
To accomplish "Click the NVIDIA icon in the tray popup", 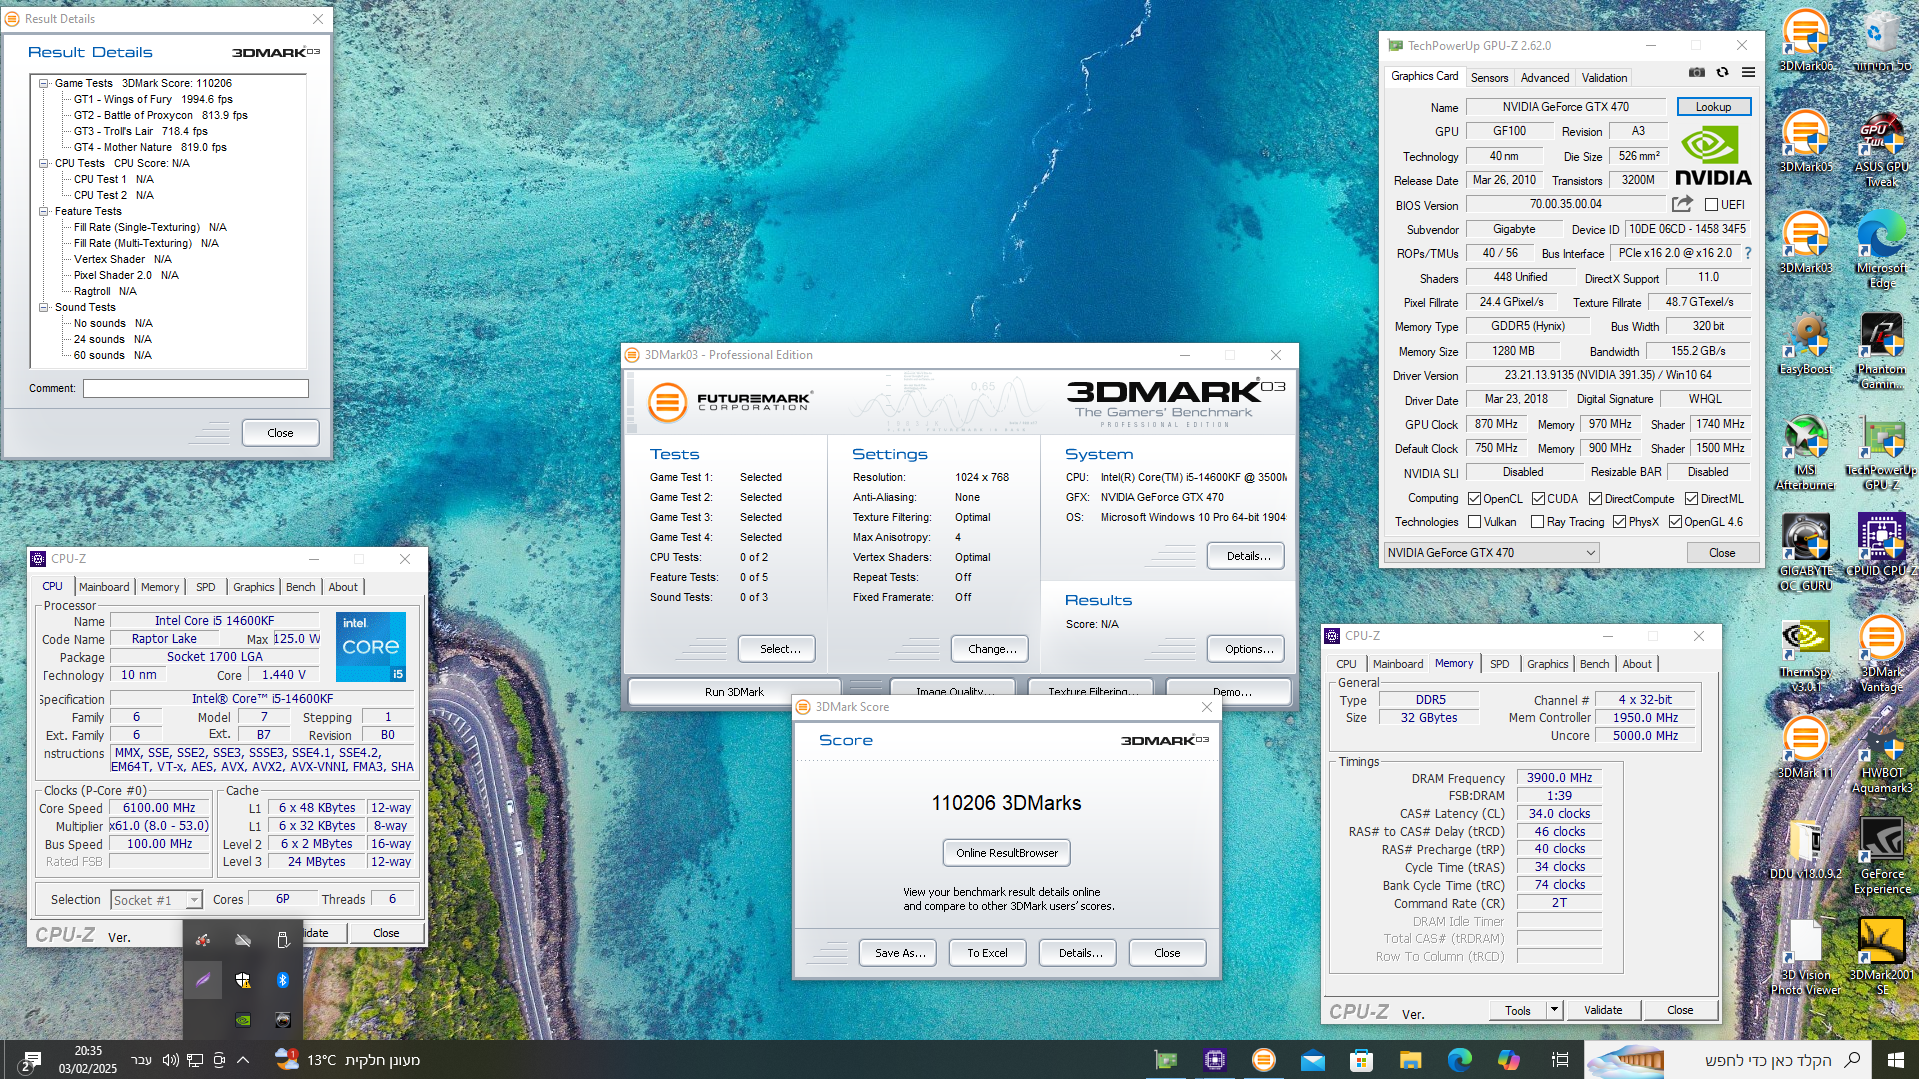I will [x=242, y=1020].
